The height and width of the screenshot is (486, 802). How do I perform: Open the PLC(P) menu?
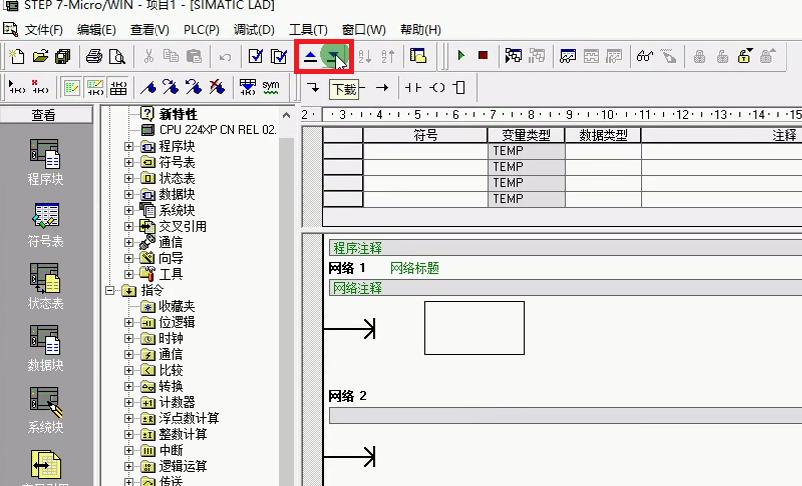point(202,30)
